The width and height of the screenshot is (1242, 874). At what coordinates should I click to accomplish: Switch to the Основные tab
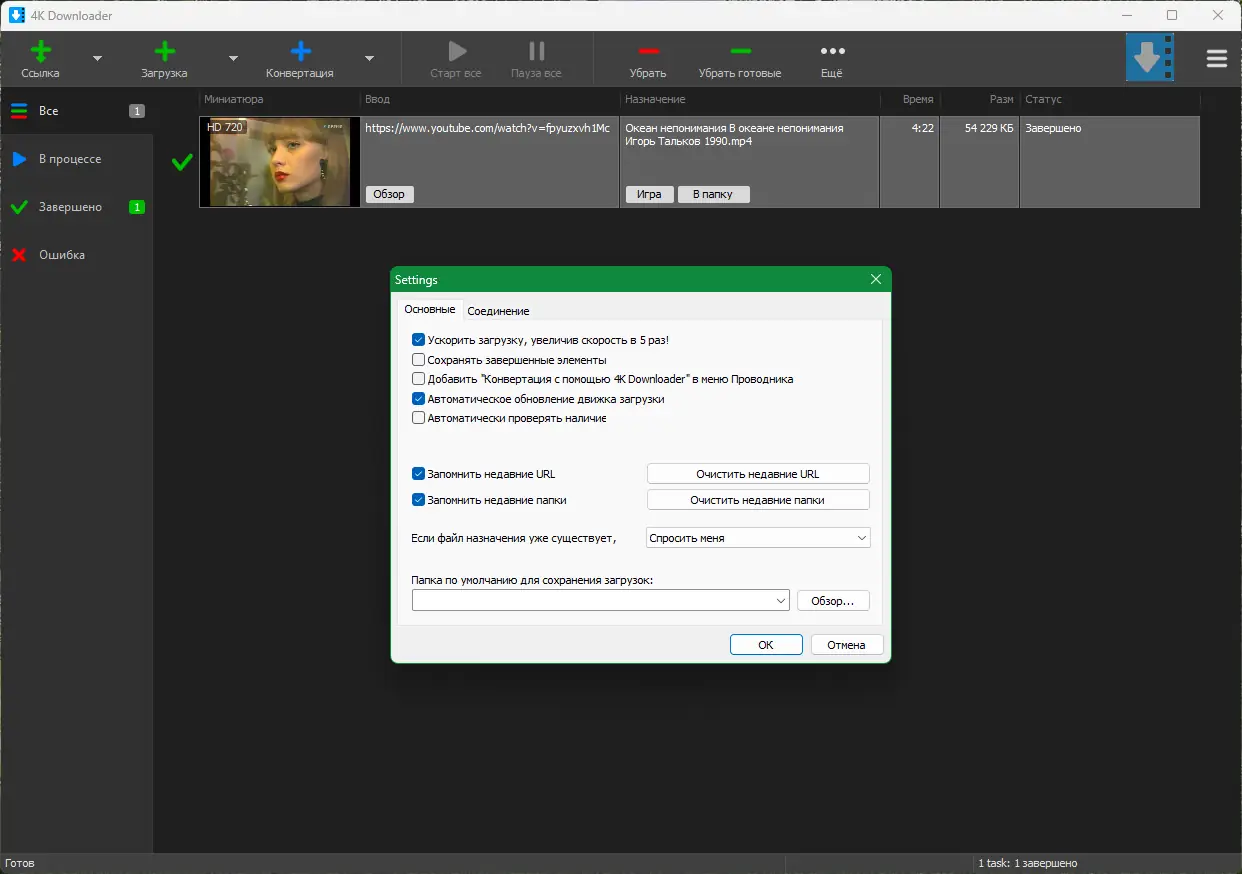[430, 310]
